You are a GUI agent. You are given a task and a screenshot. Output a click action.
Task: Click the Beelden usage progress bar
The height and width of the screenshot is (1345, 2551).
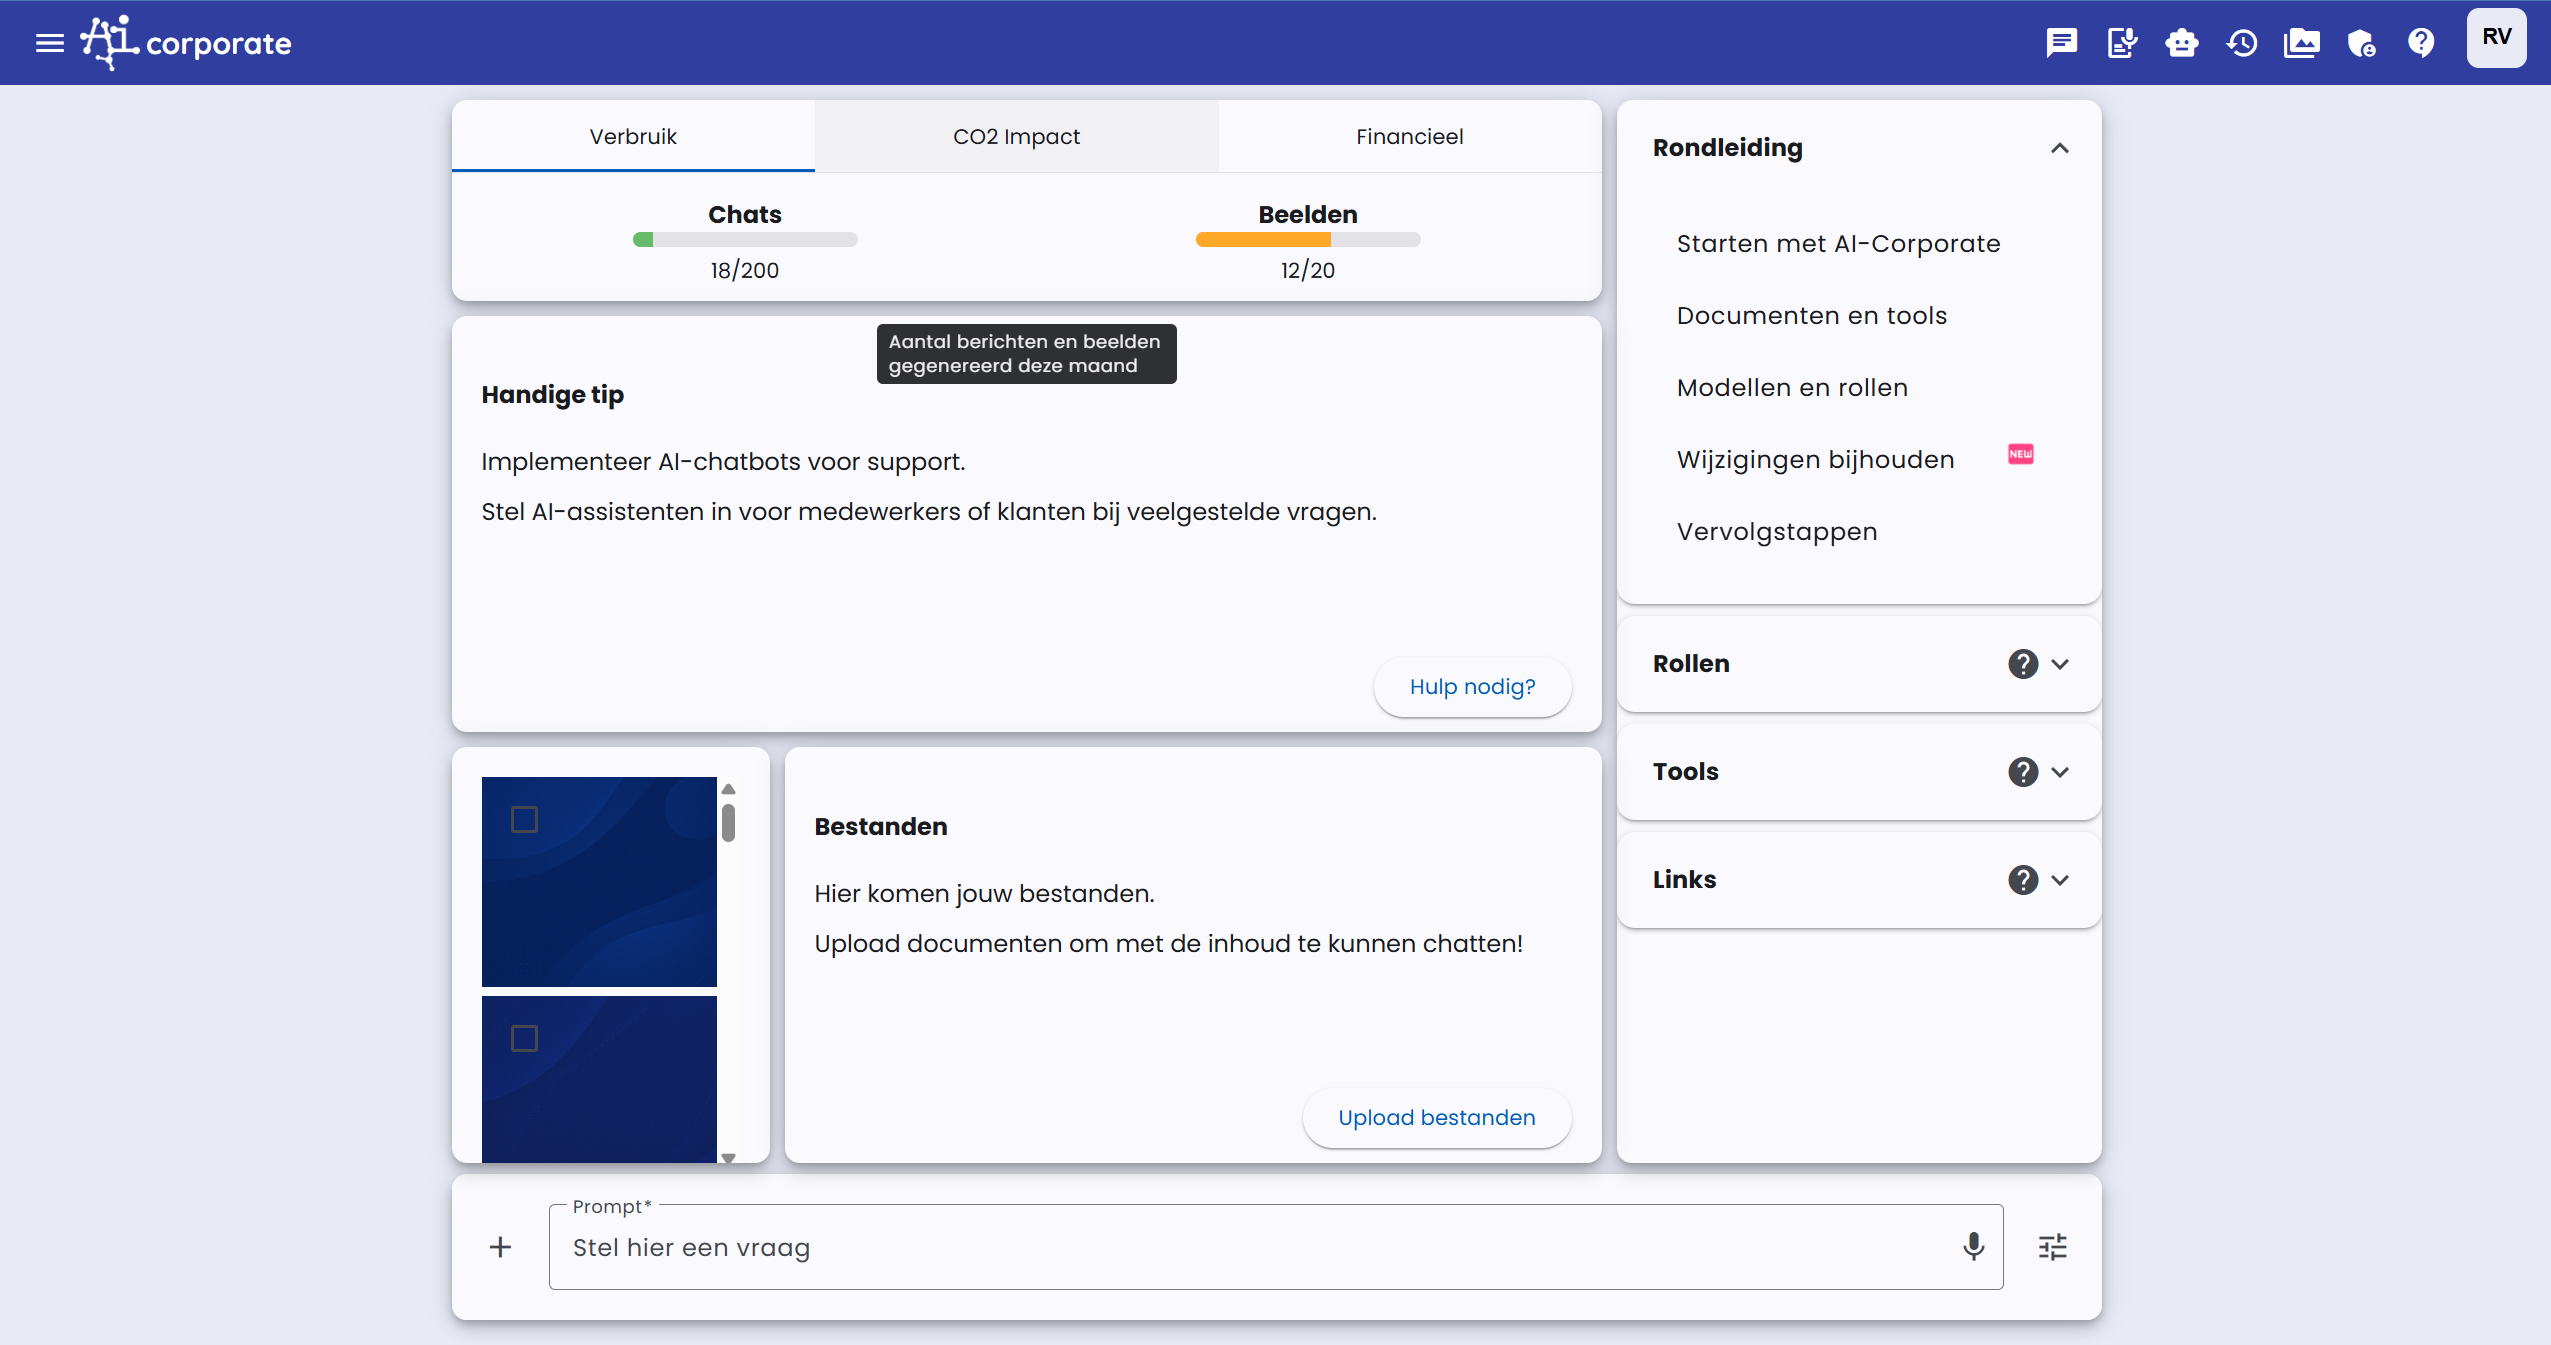[x=1307, y=240]
